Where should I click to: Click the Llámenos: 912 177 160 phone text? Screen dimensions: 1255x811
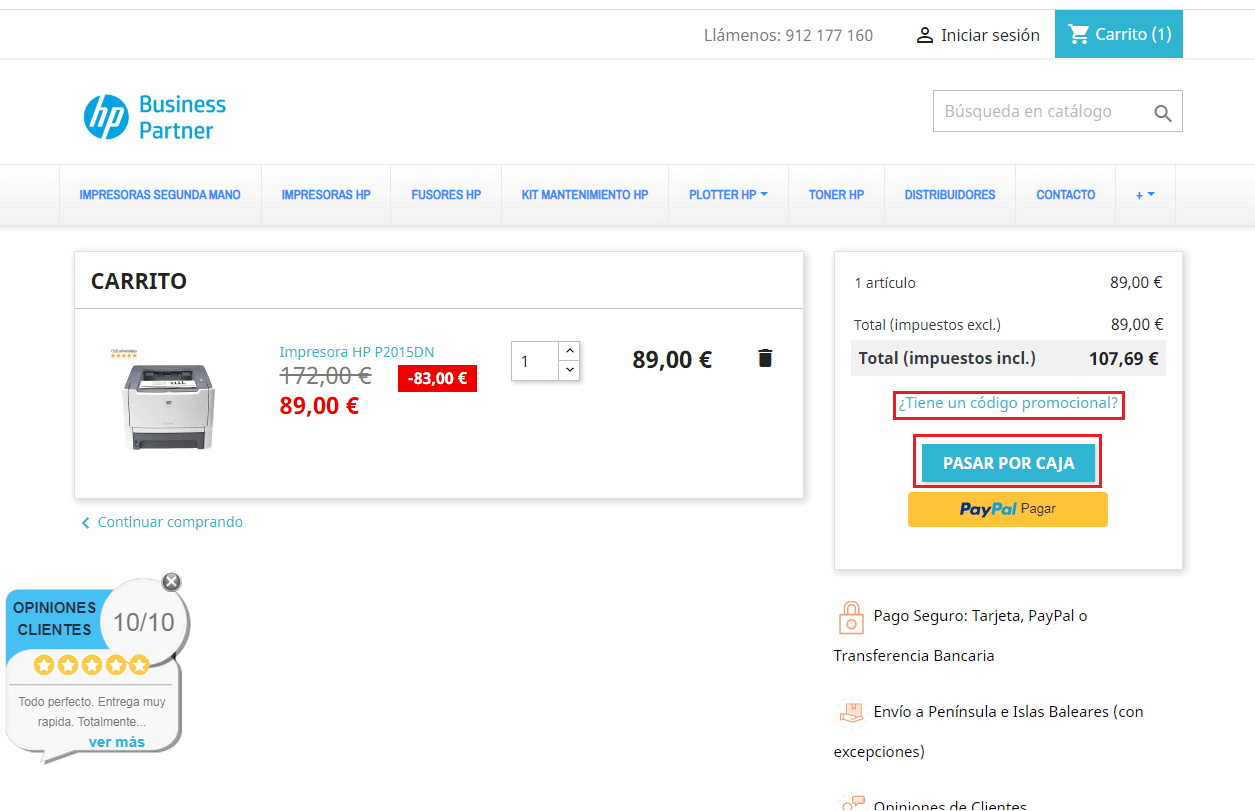[x=788, y=35]
